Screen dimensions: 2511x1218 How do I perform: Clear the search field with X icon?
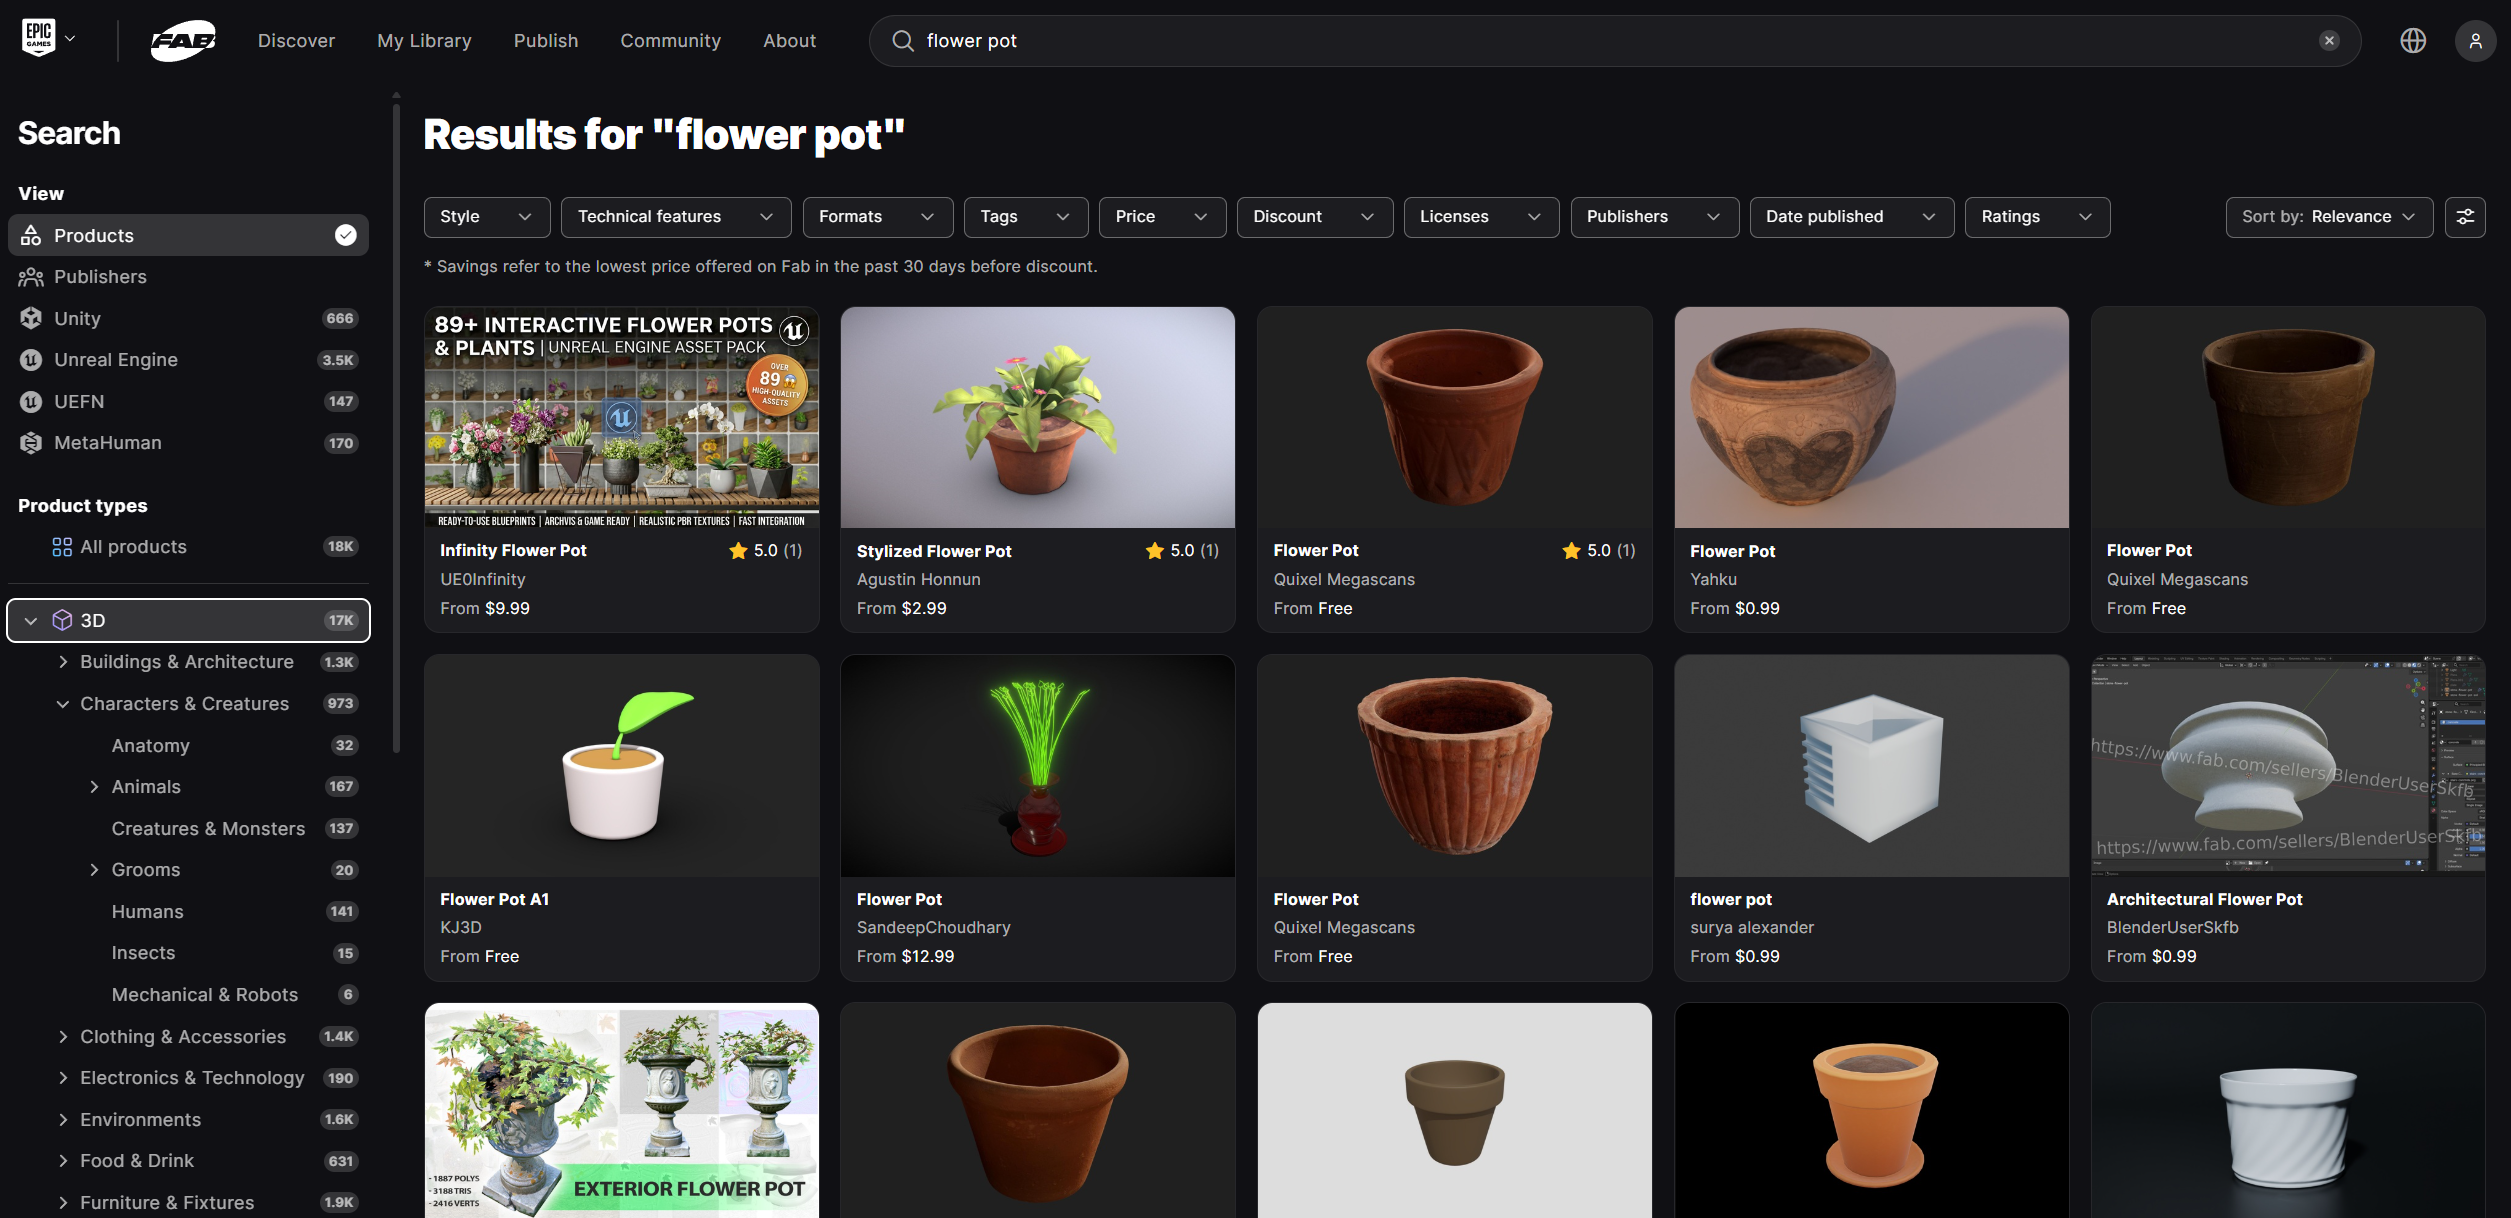tap(2329, 41)
